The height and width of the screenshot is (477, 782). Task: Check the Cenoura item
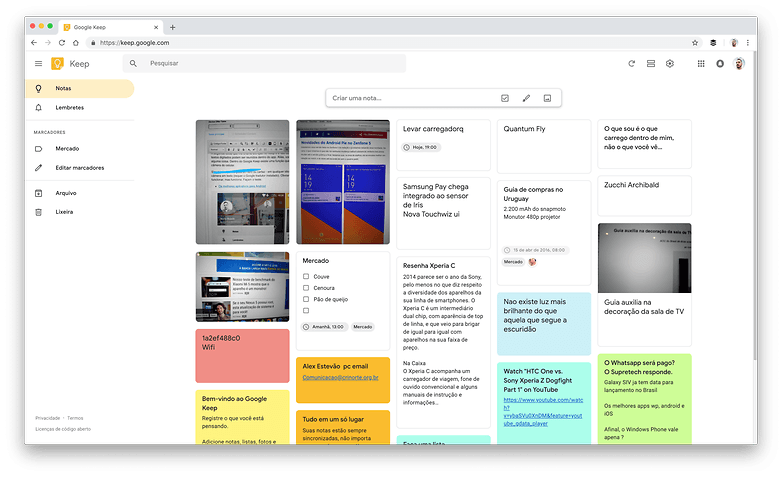pyautogui.click(x=306, y=288)
